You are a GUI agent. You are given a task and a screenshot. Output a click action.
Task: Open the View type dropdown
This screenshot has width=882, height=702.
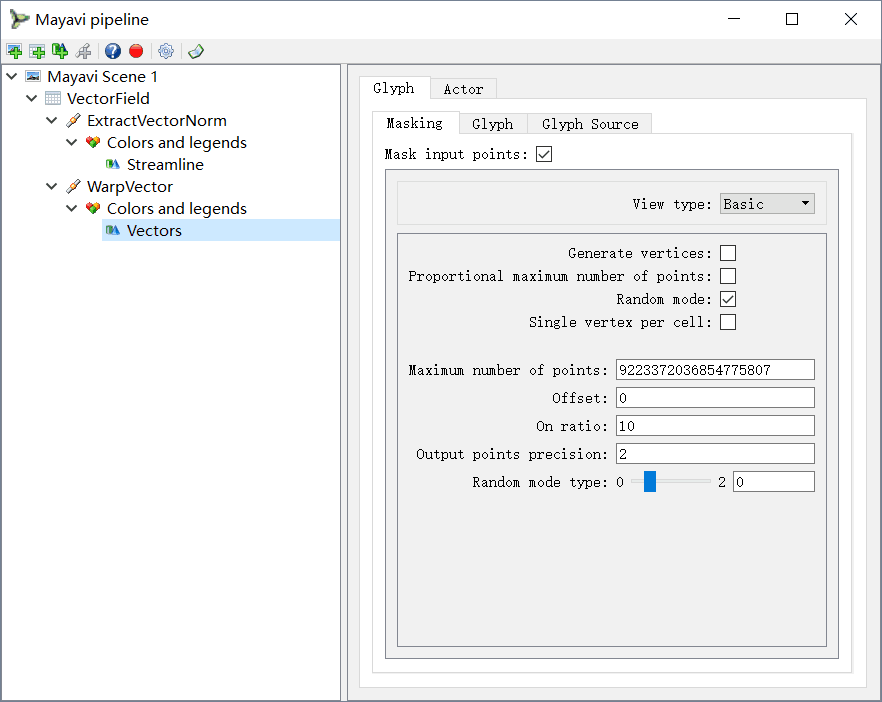point(766,203)
